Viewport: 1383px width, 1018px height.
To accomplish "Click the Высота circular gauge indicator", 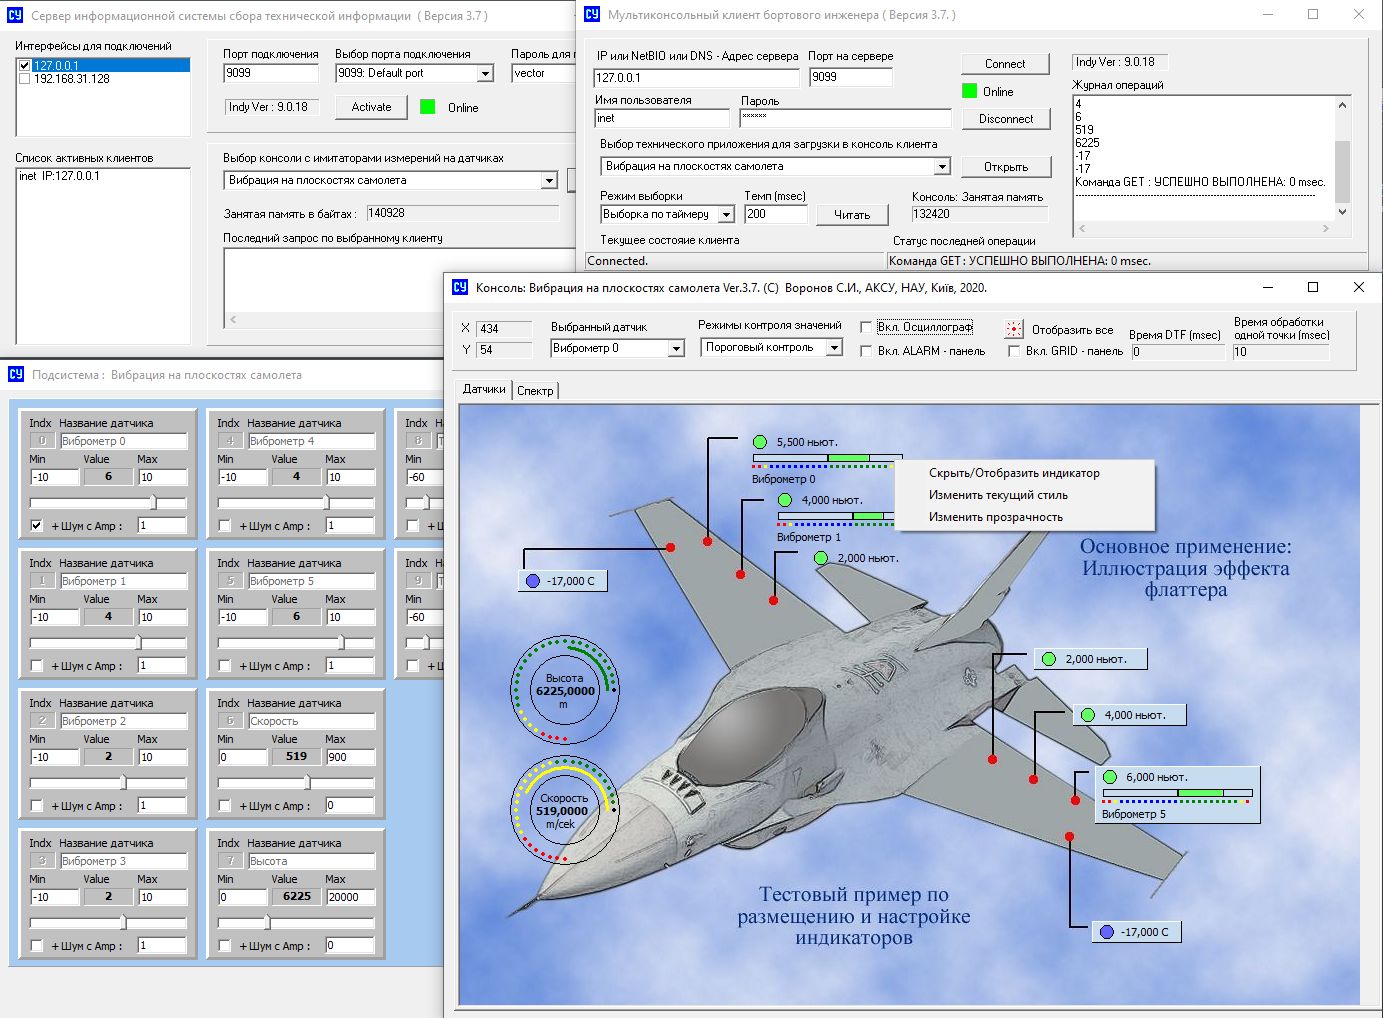I will pos(565,690).
